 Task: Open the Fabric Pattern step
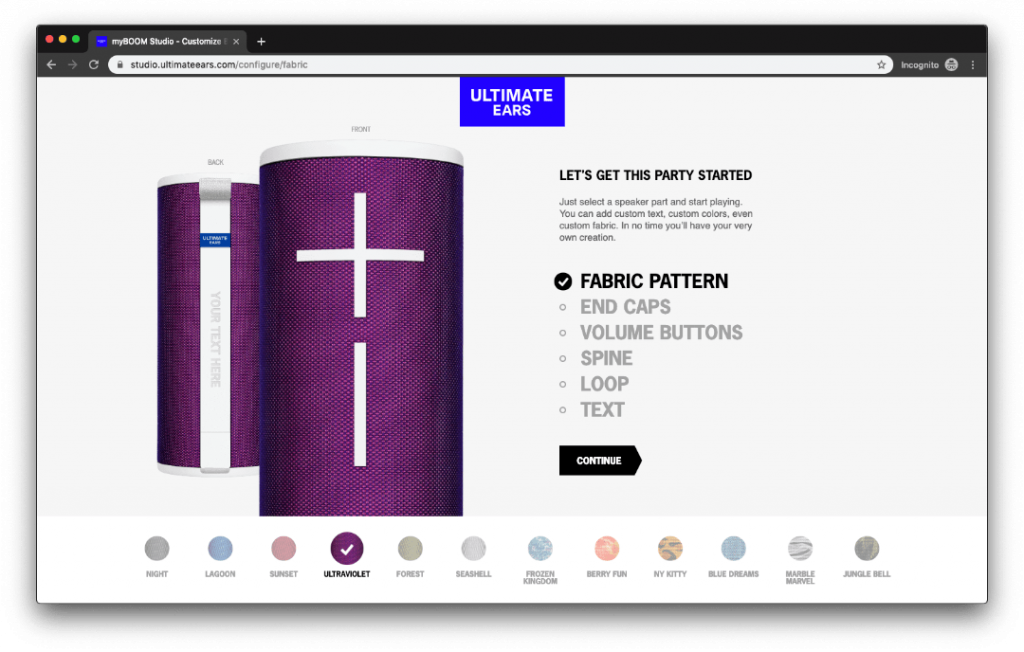pos(654,282)
